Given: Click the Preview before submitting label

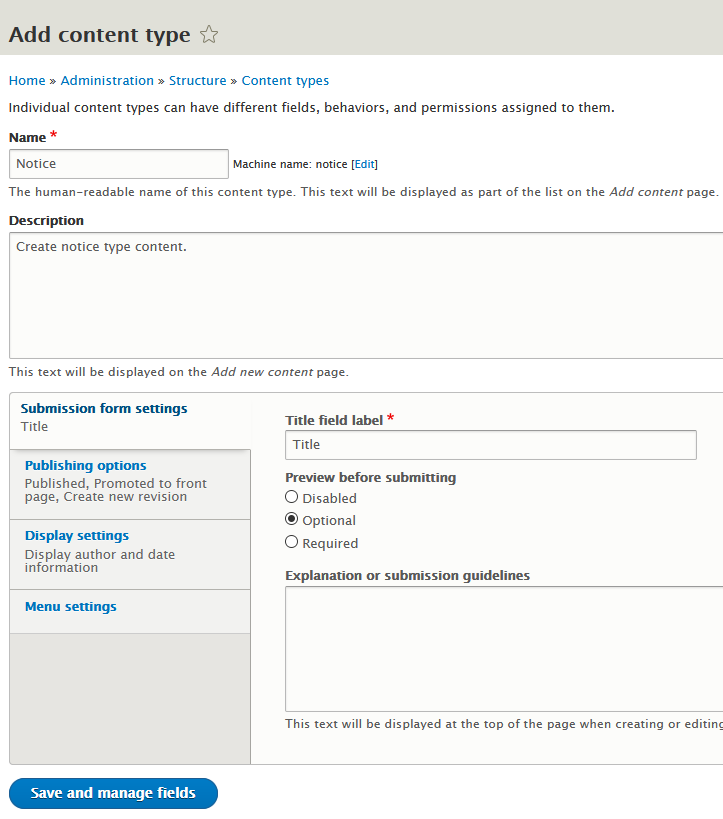Looking at the screenshot, I should [370, 477].
